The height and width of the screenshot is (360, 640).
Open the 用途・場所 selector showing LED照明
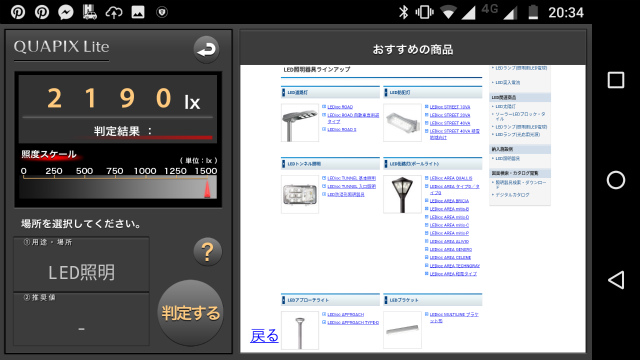(81, 264)
